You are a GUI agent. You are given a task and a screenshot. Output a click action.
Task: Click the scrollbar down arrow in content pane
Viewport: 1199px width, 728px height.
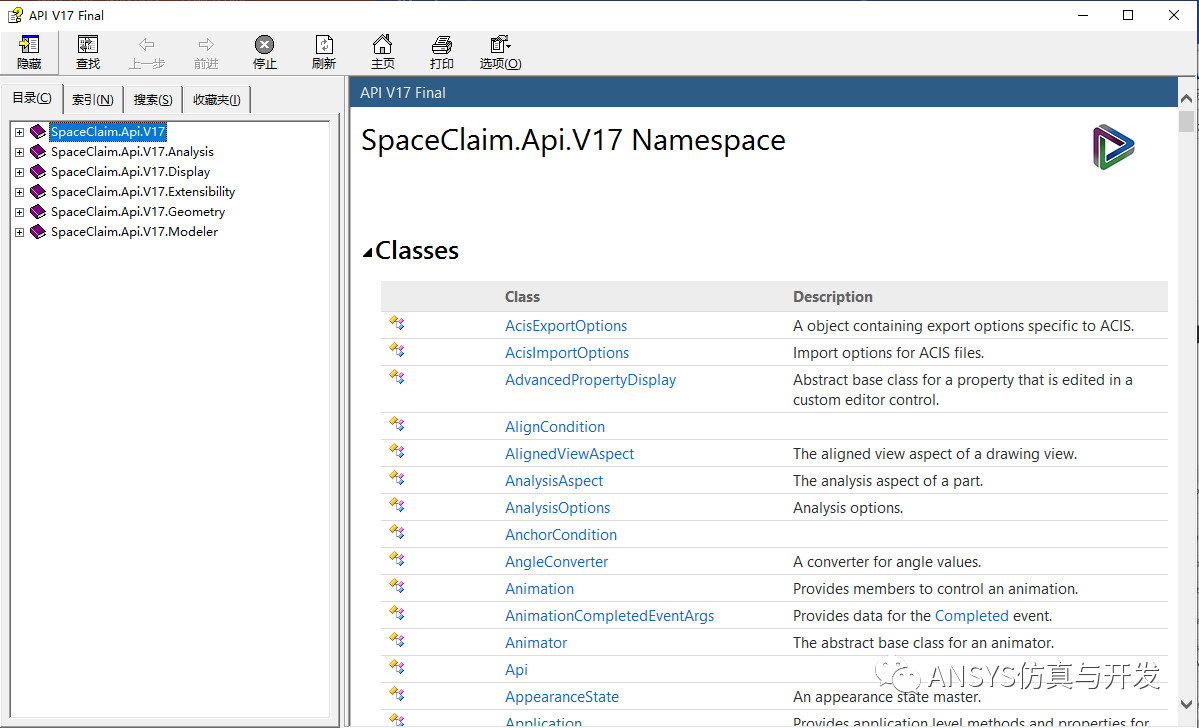[x=1186, y=704]
